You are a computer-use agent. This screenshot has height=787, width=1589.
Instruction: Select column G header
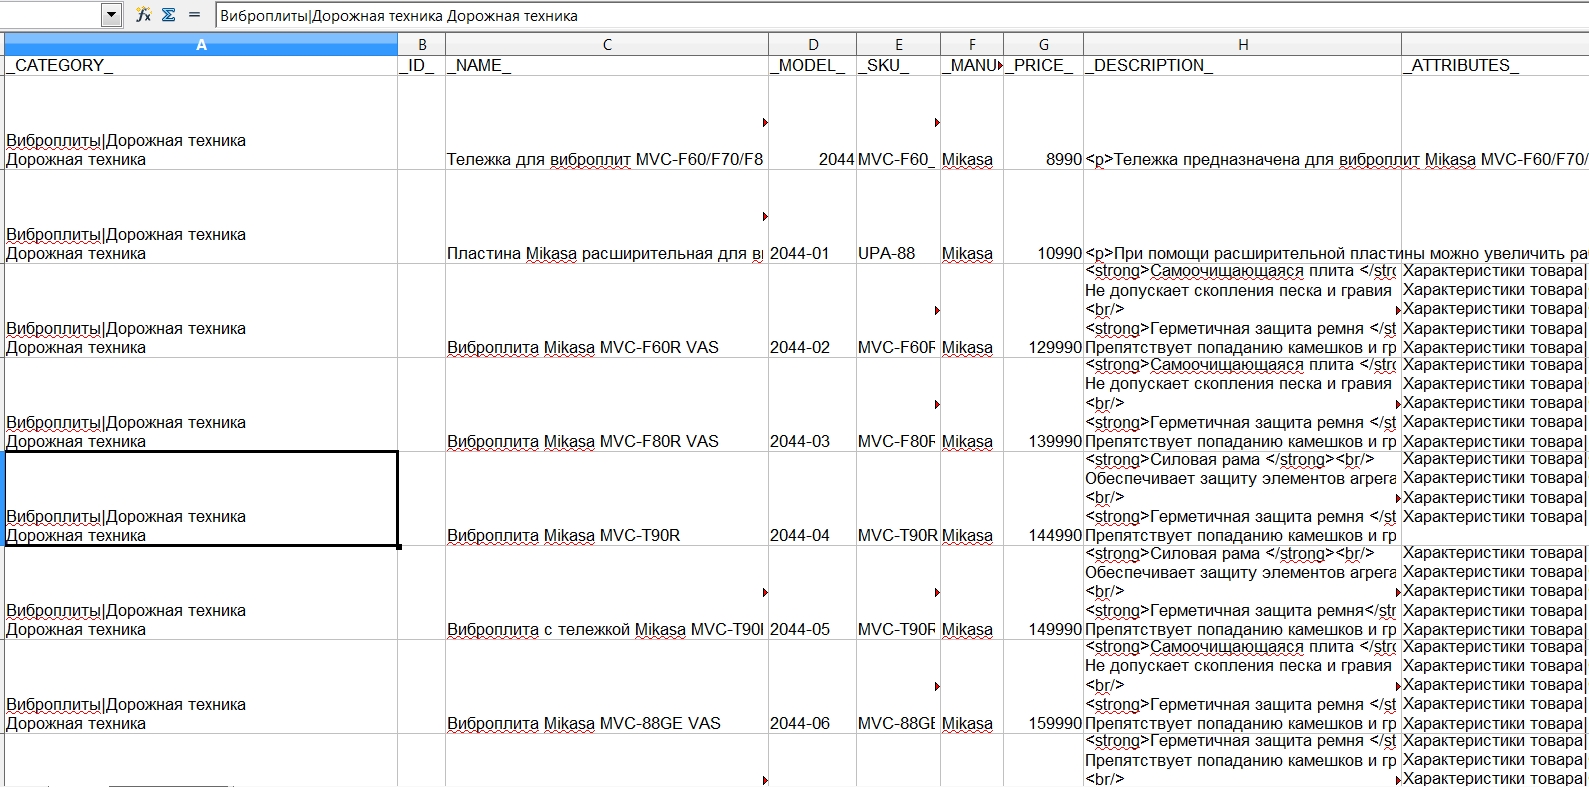pyautogui.click(x=1044, y=45)
